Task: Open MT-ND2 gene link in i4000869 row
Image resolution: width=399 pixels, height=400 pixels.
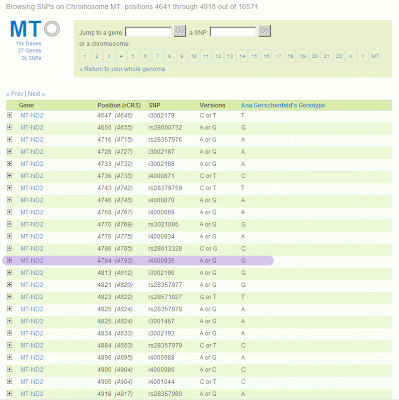Action: (x=32, y=212)
